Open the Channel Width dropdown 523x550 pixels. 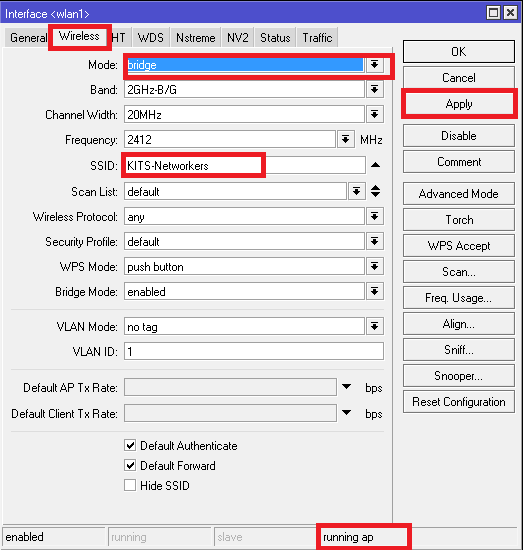[x=375, y=114]
